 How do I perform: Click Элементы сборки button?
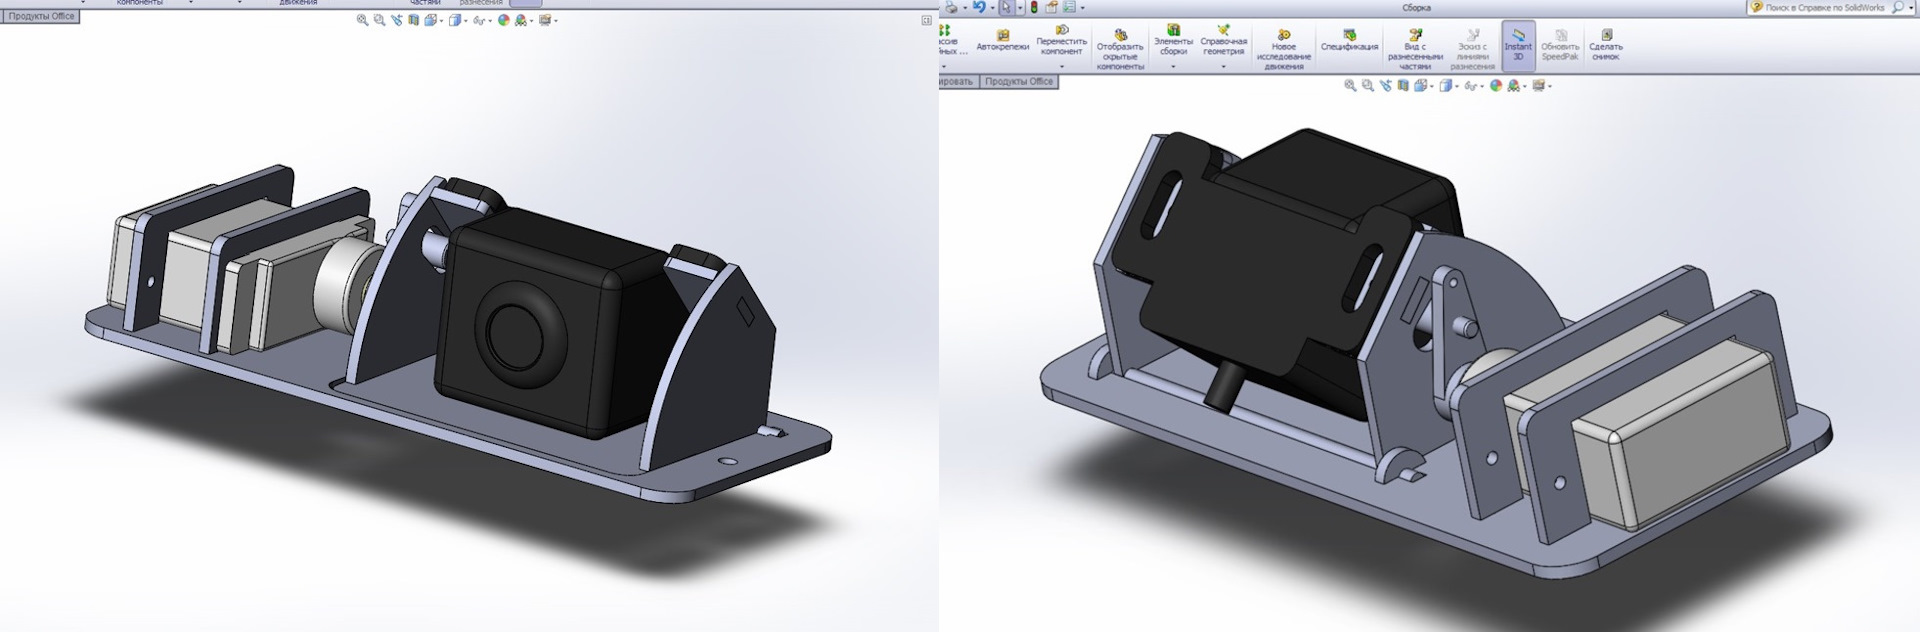coord(1173,41)
